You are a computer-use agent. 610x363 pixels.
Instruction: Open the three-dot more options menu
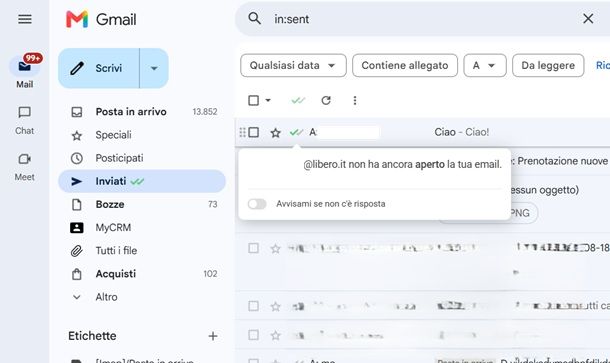pos(355,100)
